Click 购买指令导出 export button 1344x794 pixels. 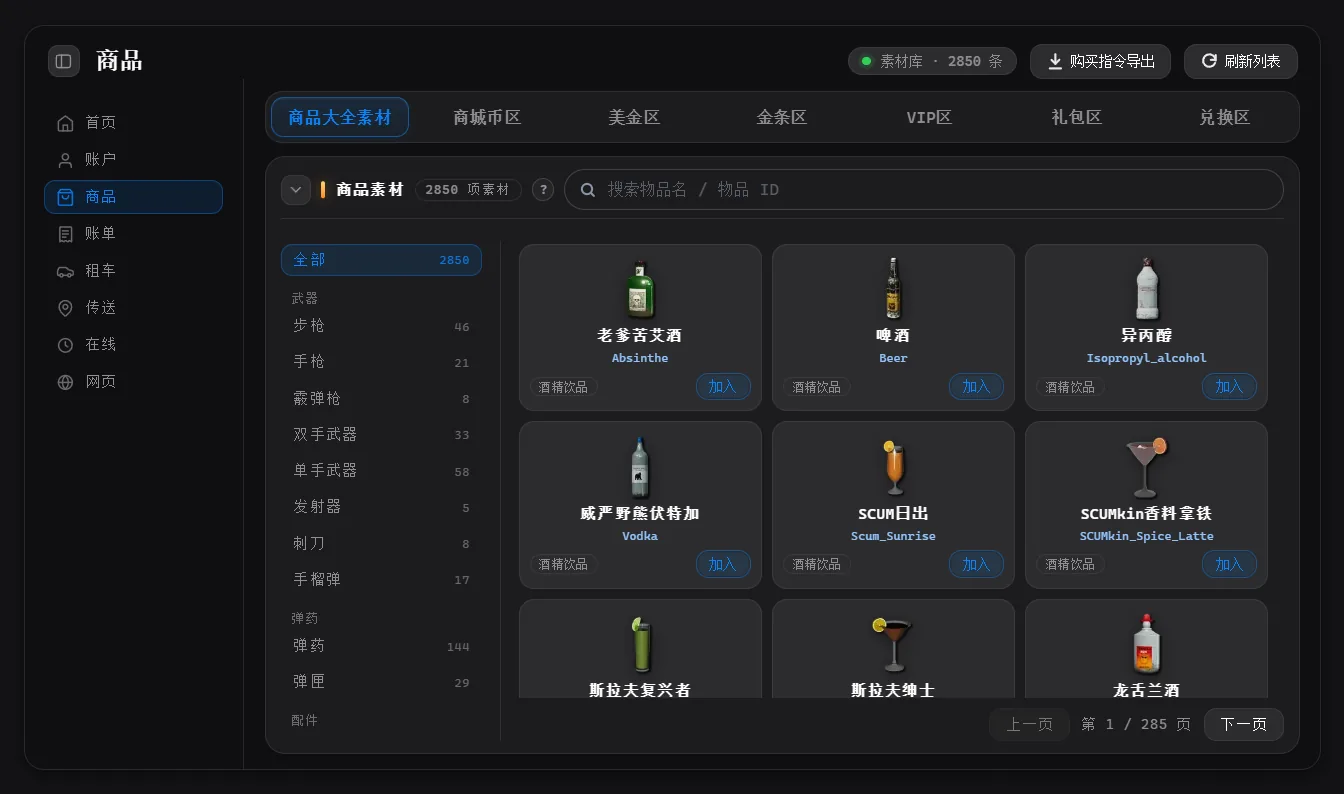(1100, 61)
